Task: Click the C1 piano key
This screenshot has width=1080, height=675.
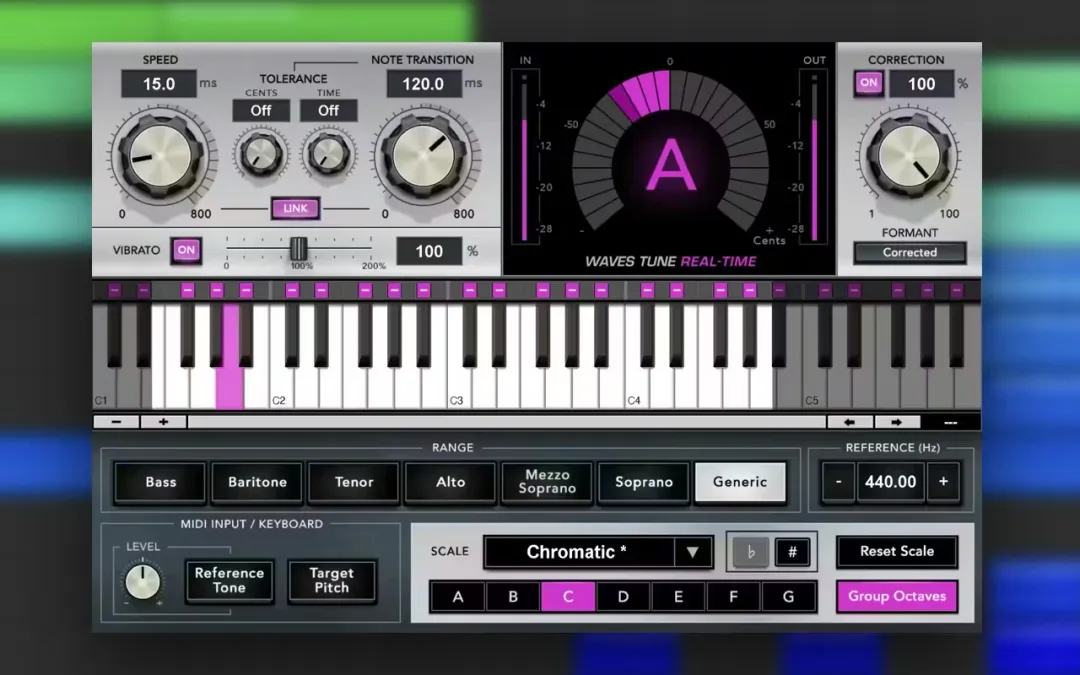Action: point(102,389)
